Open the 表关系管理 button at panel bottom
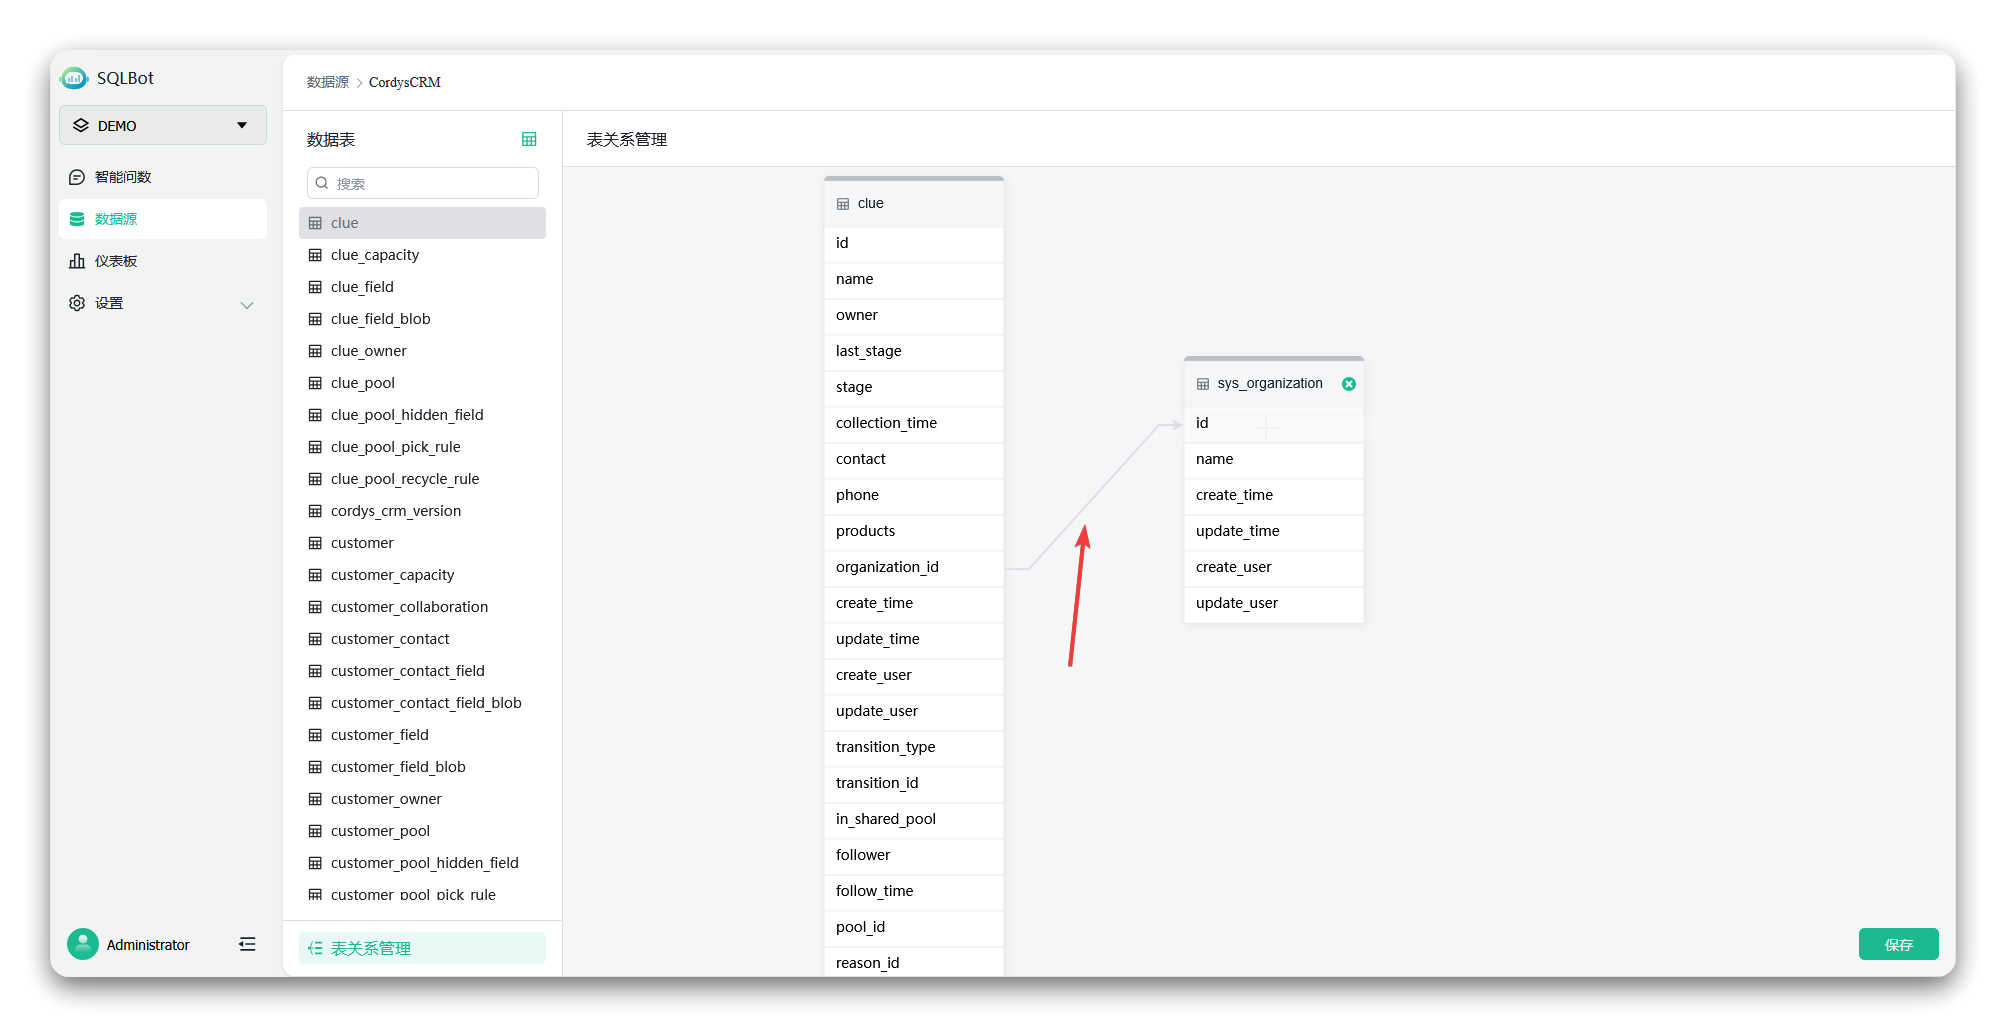Screen dimensions: 2006x1027 422,948
